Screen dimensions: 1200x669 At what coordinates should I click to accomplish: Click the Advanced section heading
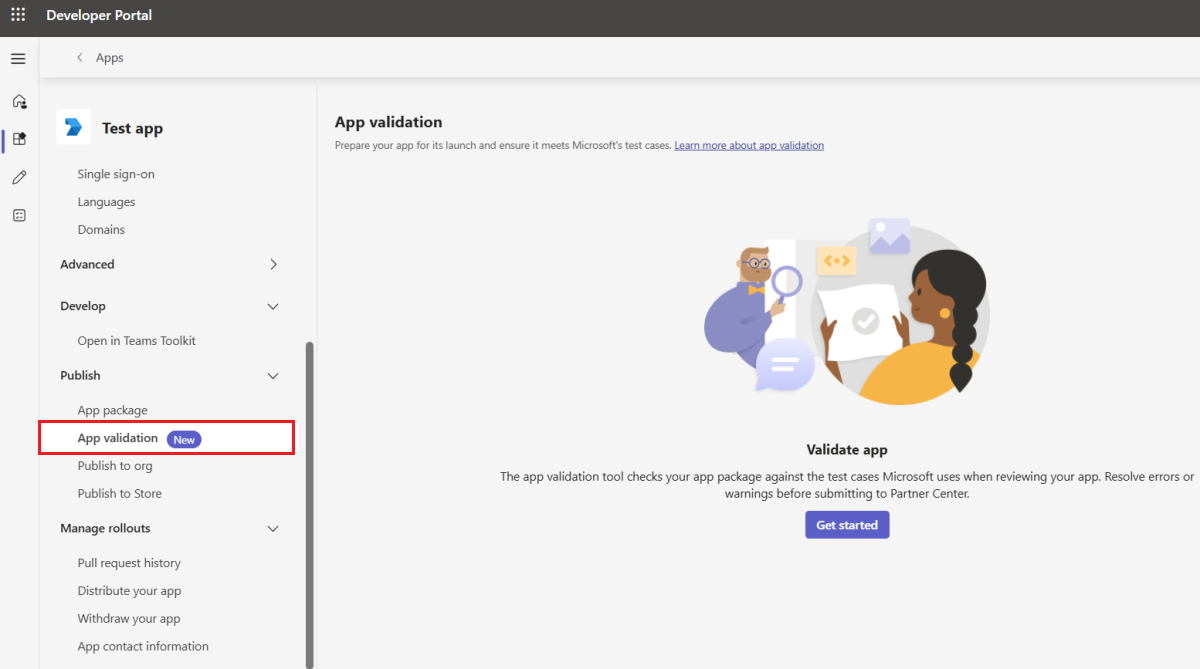[x=87, y=265]
